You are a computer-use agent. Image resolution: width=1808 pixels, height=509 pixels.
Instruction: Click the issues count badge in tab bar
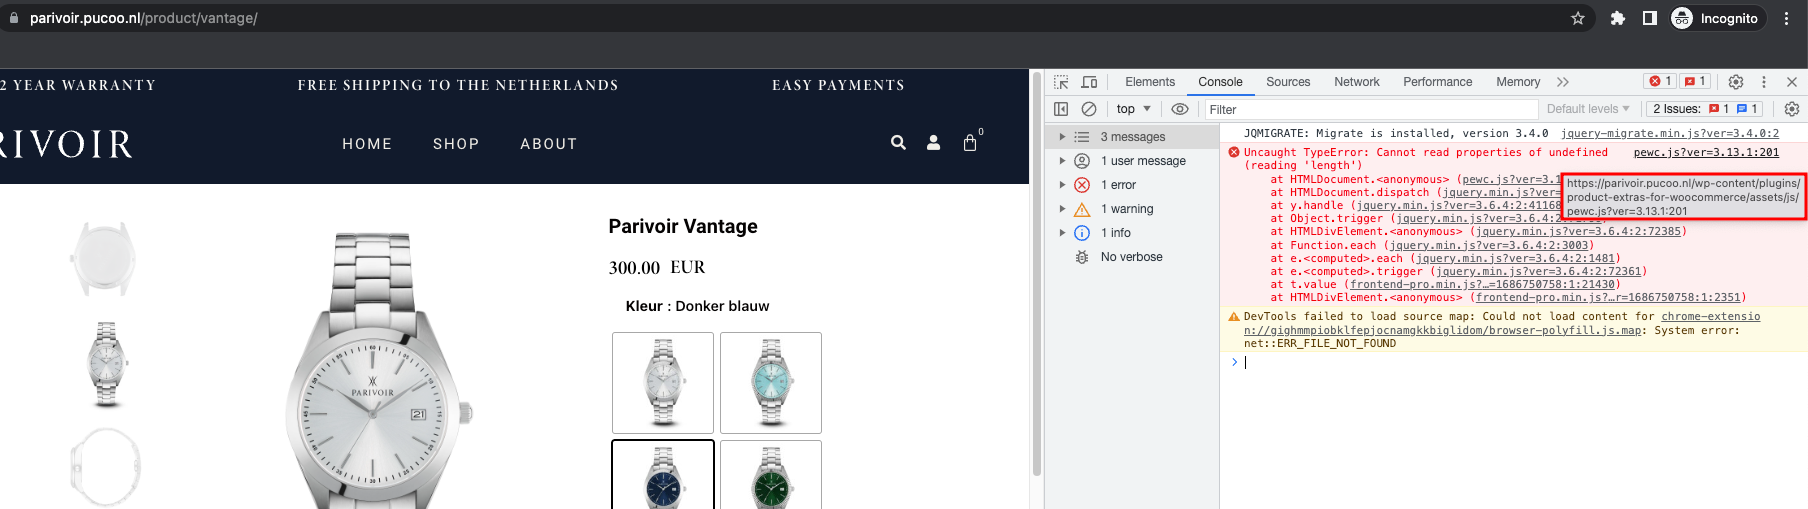click(1695, 81)
